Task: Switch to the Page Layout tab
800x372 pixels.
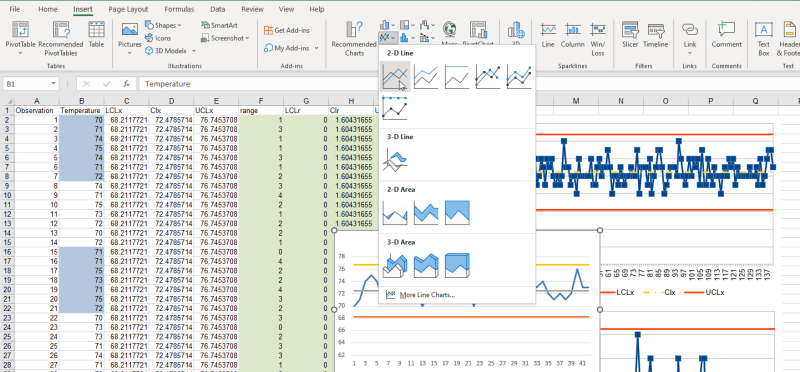Action: point(128,9)
